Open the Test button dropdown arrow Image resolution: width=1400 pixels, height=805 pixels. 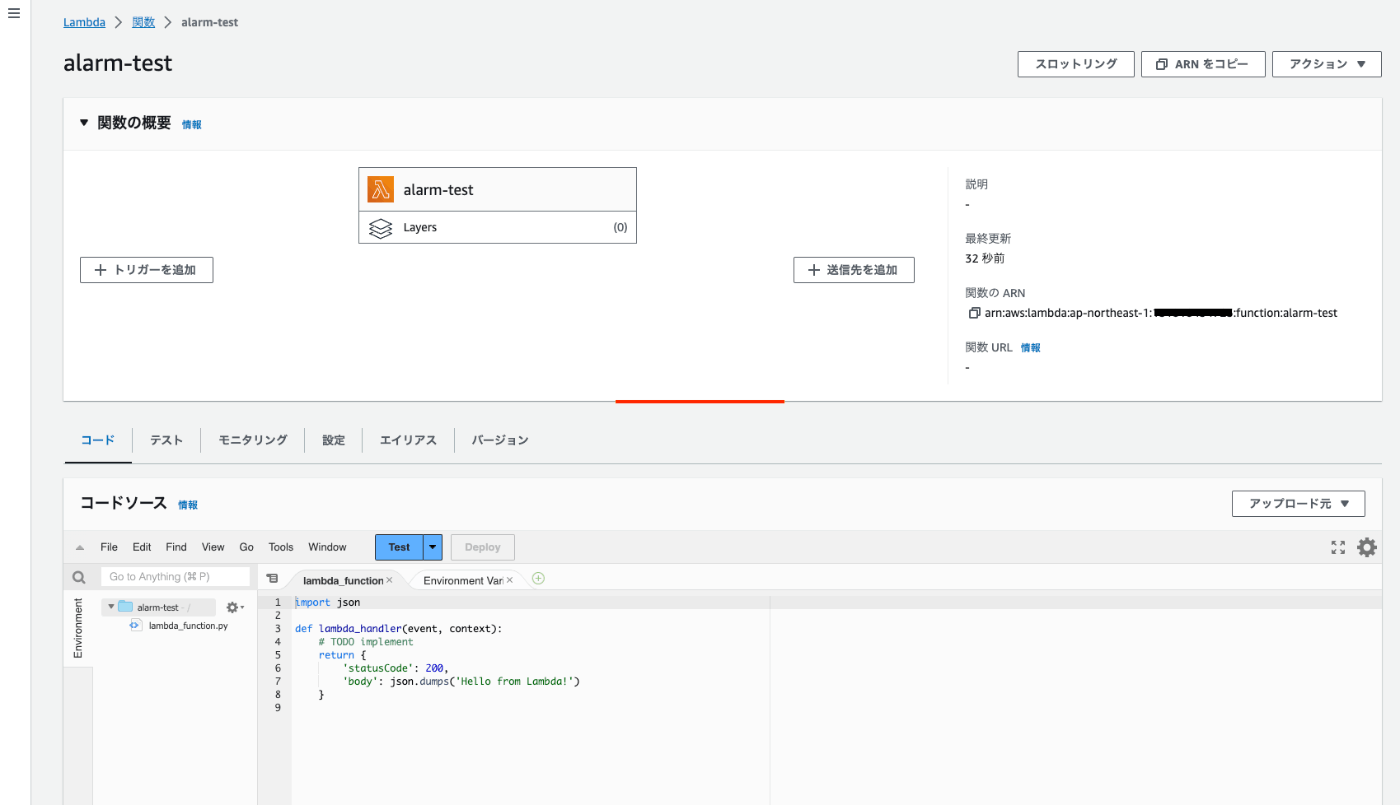433,547
